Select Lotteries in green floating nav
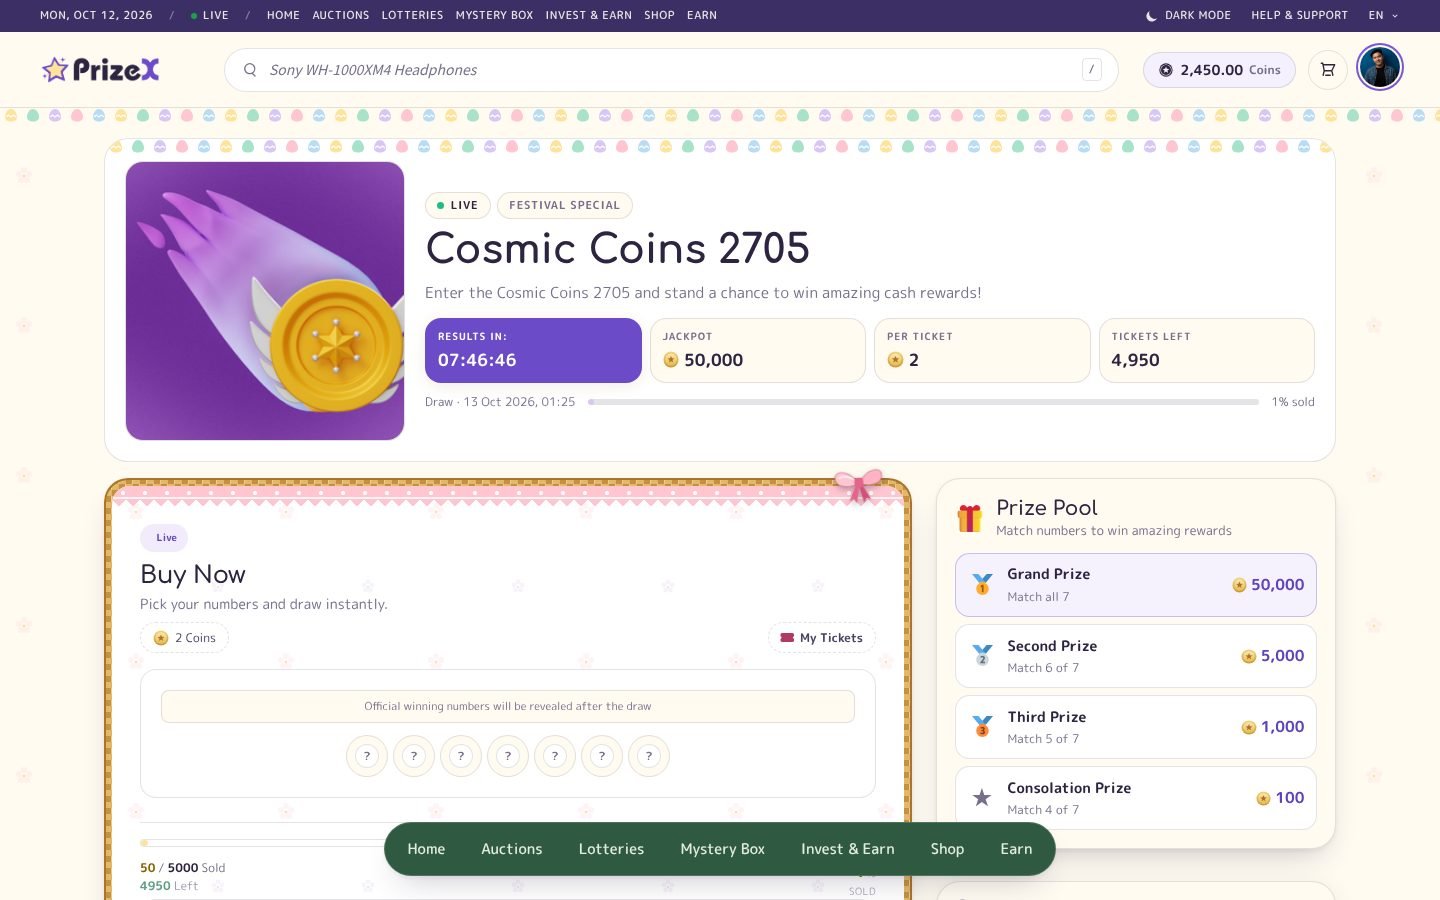 [611, 849]
